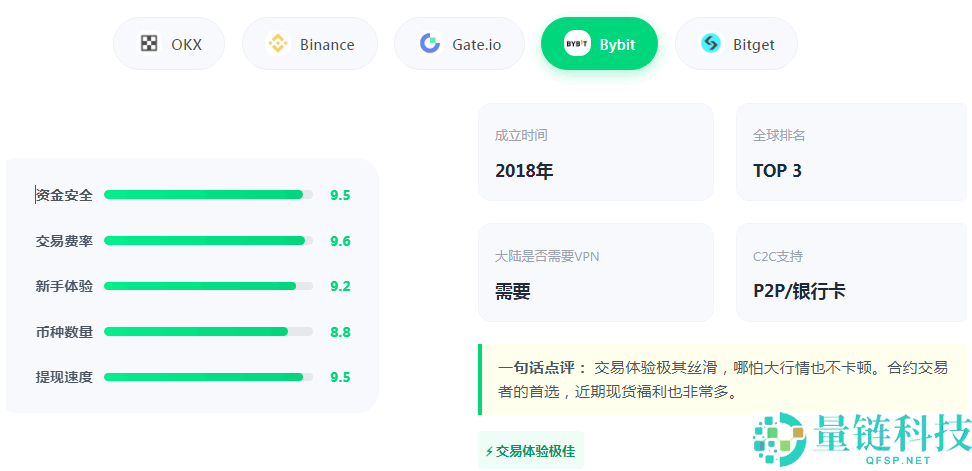Viewport: 972px width, 471px height.
Task: Switch to the Binance exchange tab
Action: pyautogui.click(x=310, y=43)
